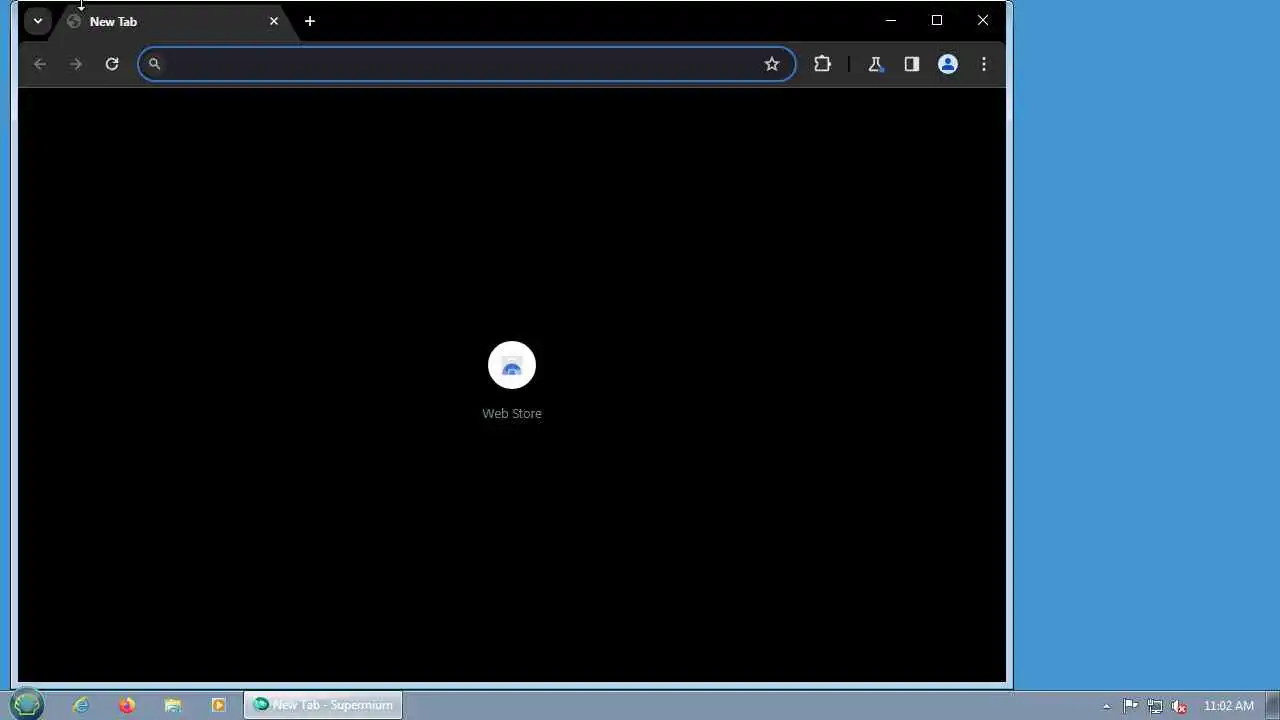Open the Chrome Labs flask icon
Screen dimensions: 1280x720
[x=876, y=64]
